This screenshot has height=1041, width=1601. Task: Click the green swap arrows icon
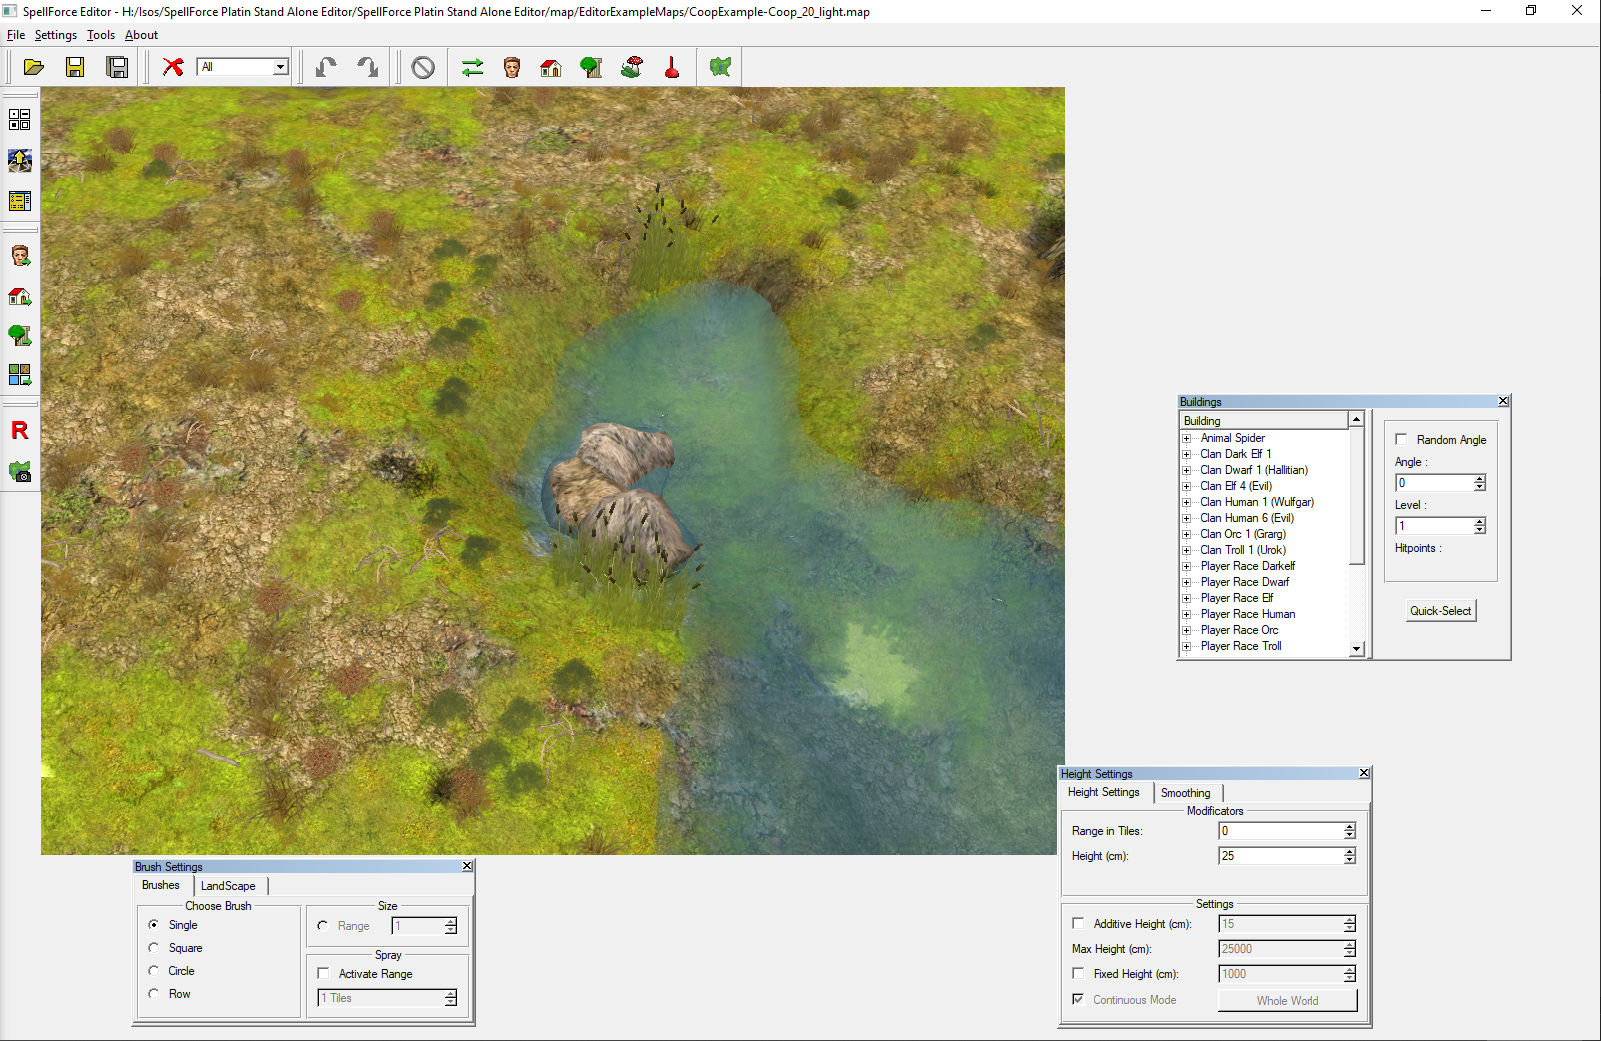pos(472,67)
